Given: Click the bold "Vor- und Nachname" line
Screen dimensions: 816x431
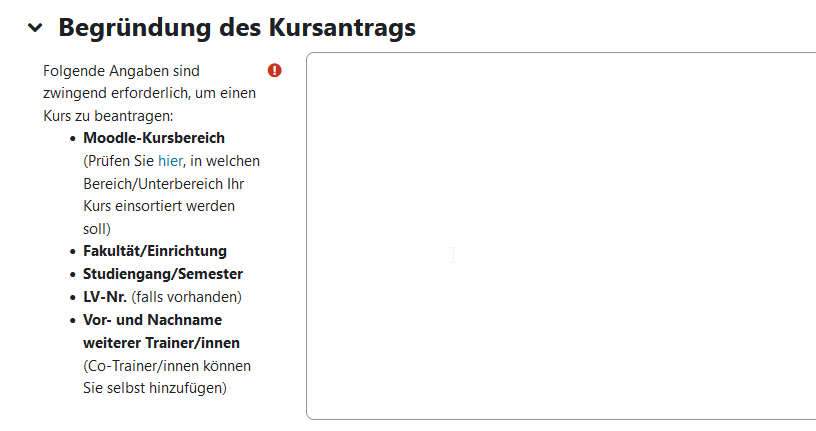Looking at the screenshot, I should [x=152, y=320].
